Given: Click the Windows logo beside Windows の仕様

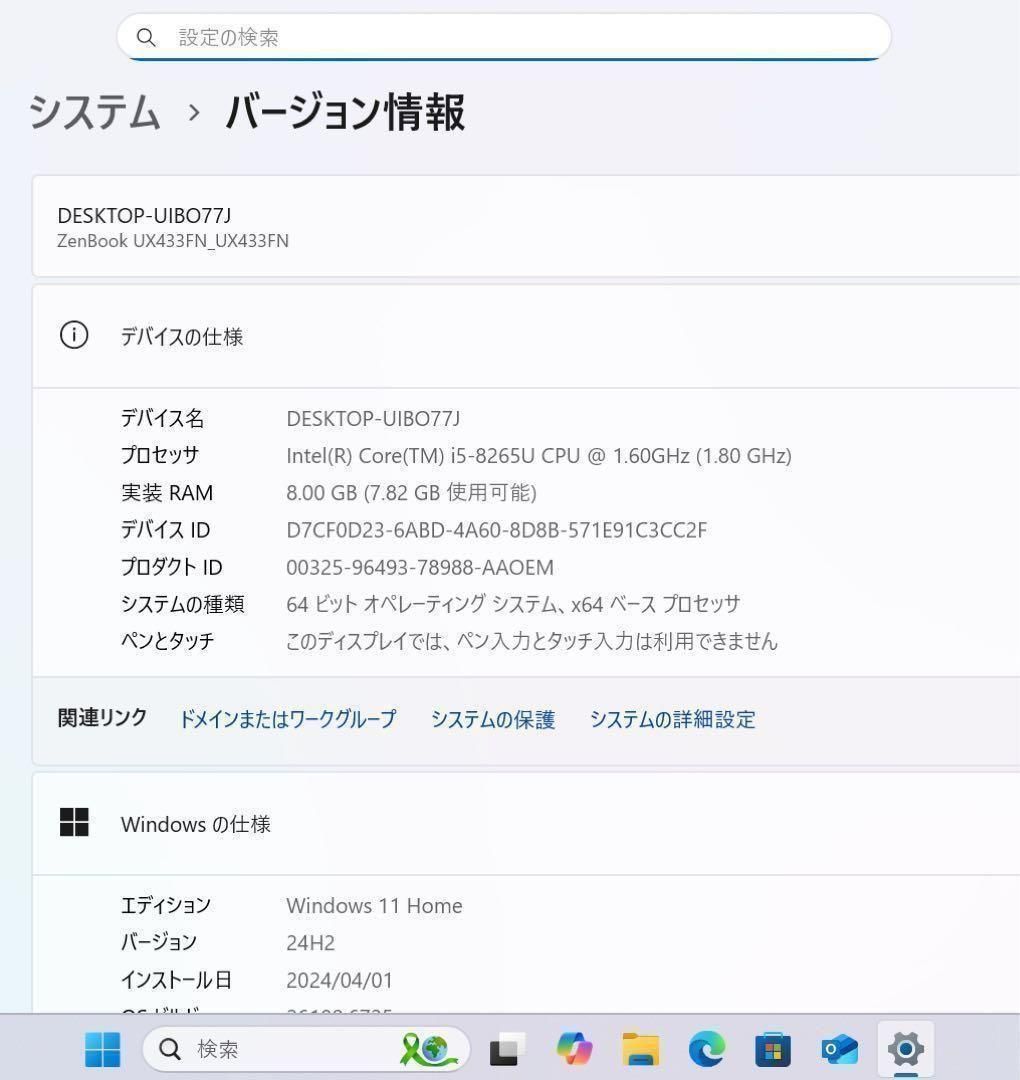Looking at the screenshot, I should pos(74,822).
